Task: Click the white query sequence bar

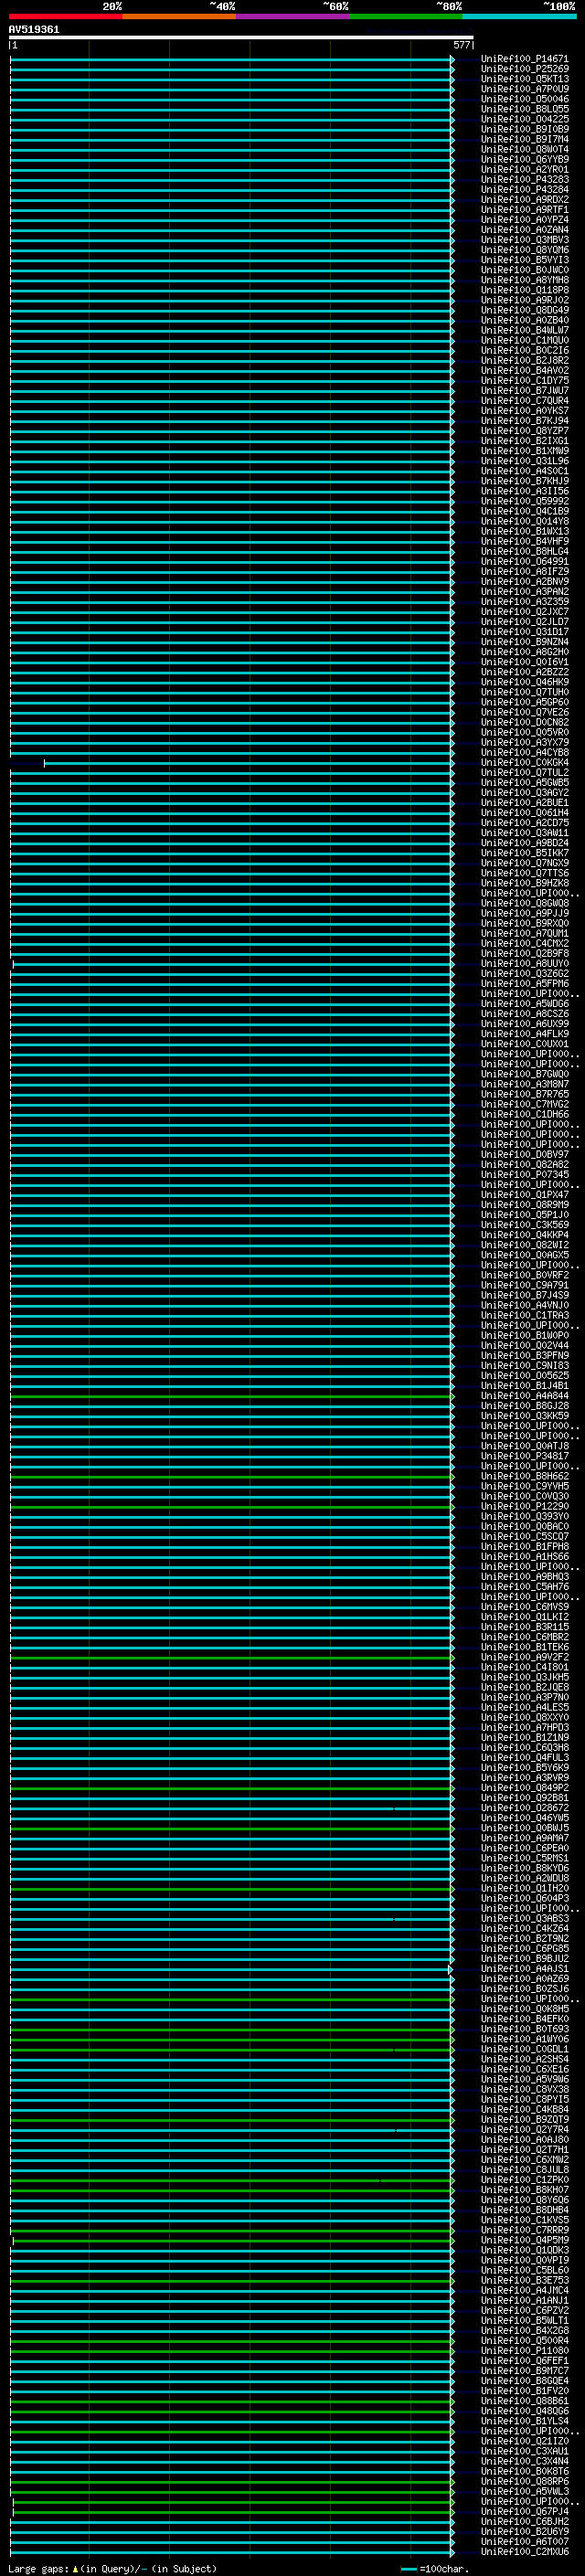Action: (241, 38)
